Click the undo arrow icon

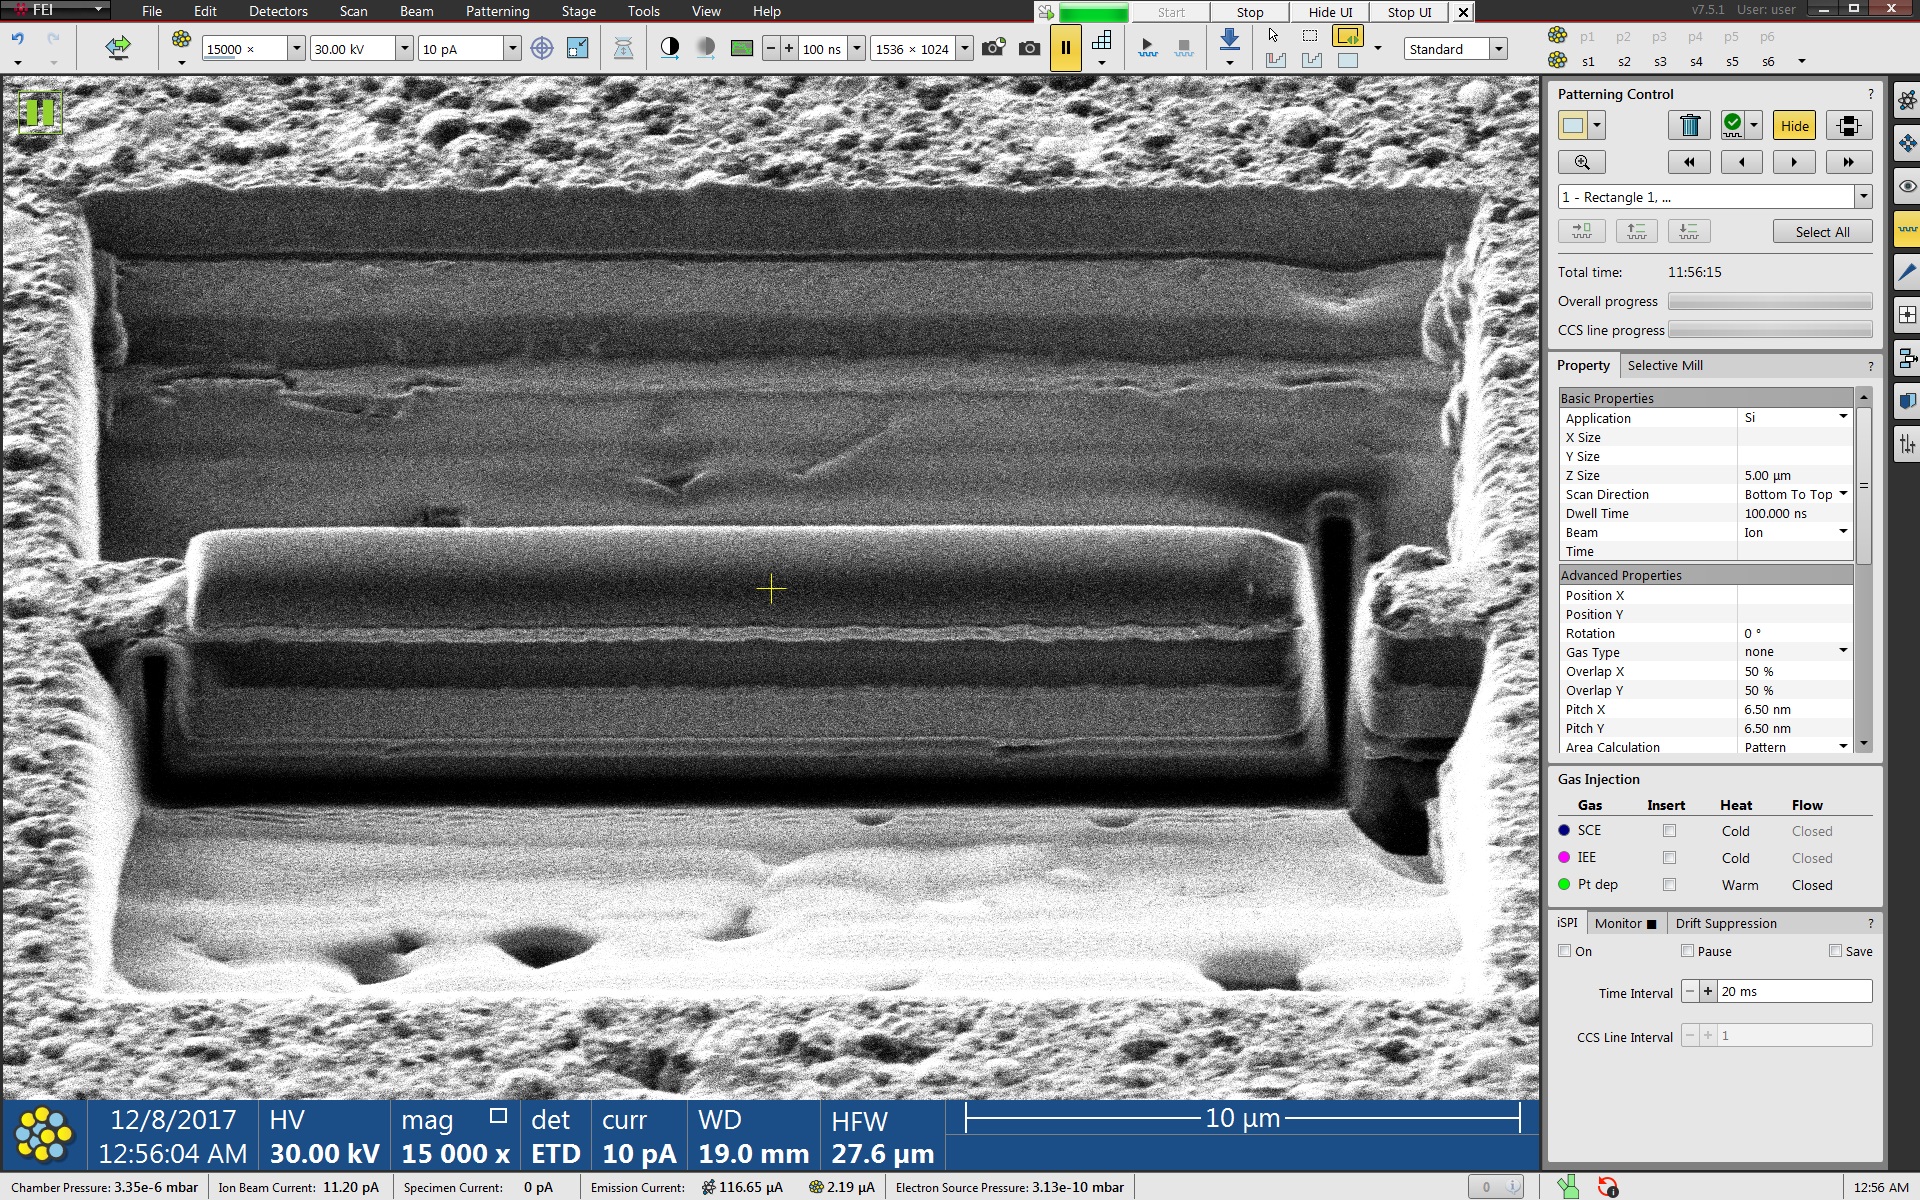click(18, 40)
